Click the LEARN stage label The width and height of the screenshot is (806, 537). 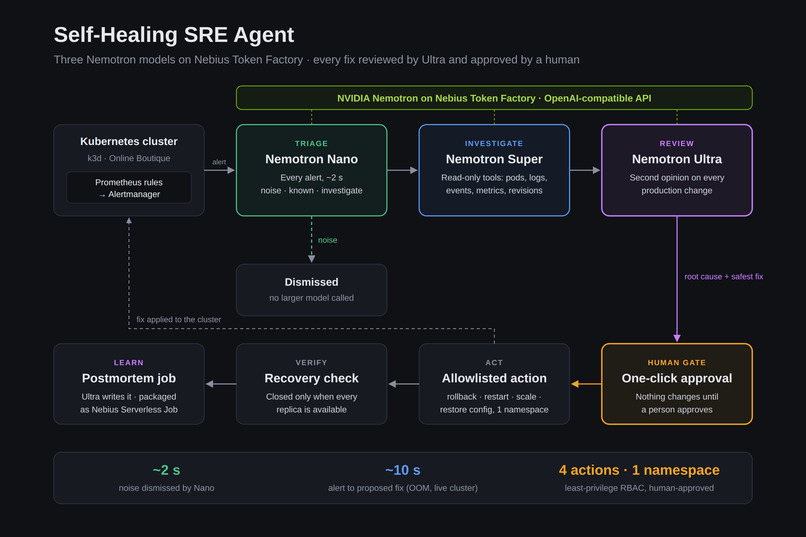pyautogui.click(x=129, y=363)
